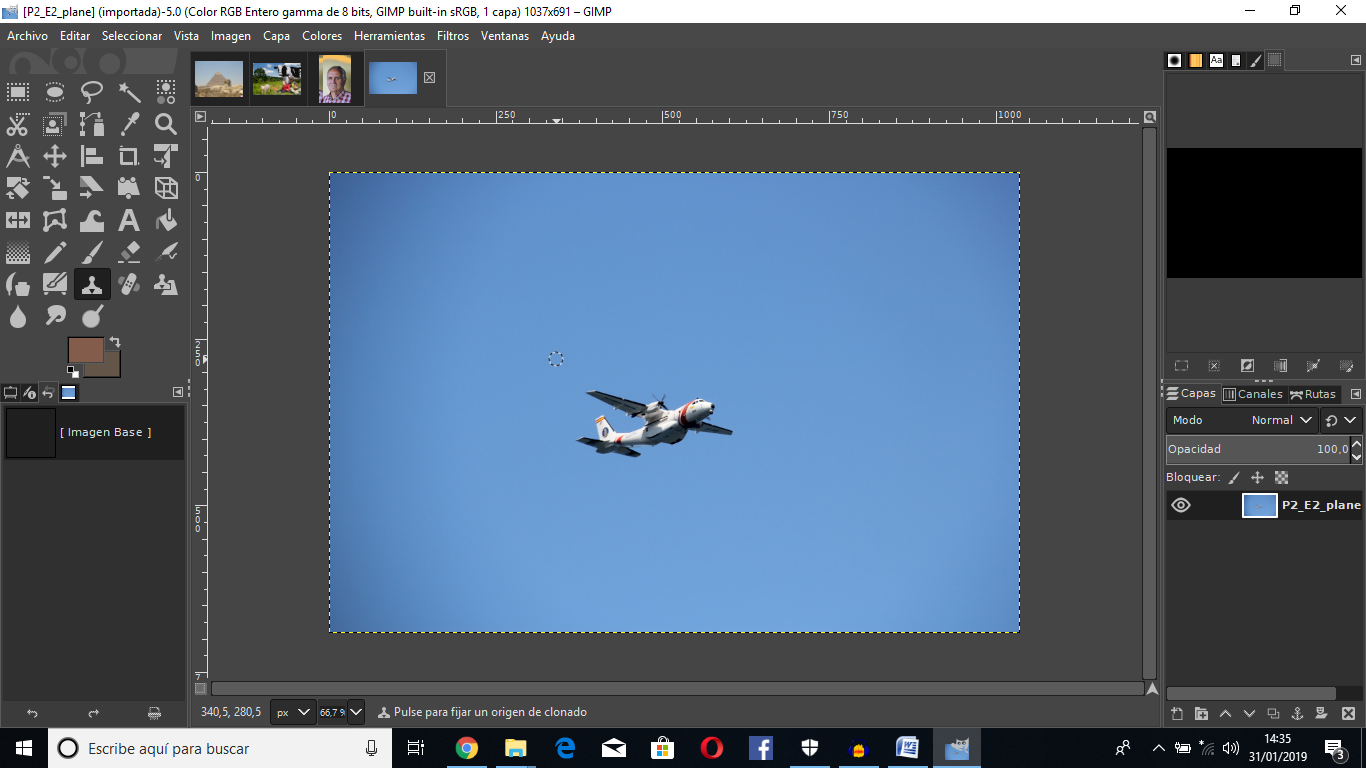Click the foreground color swatch
The height and width of the screenshot is (768, 1366).
[85, 349]
